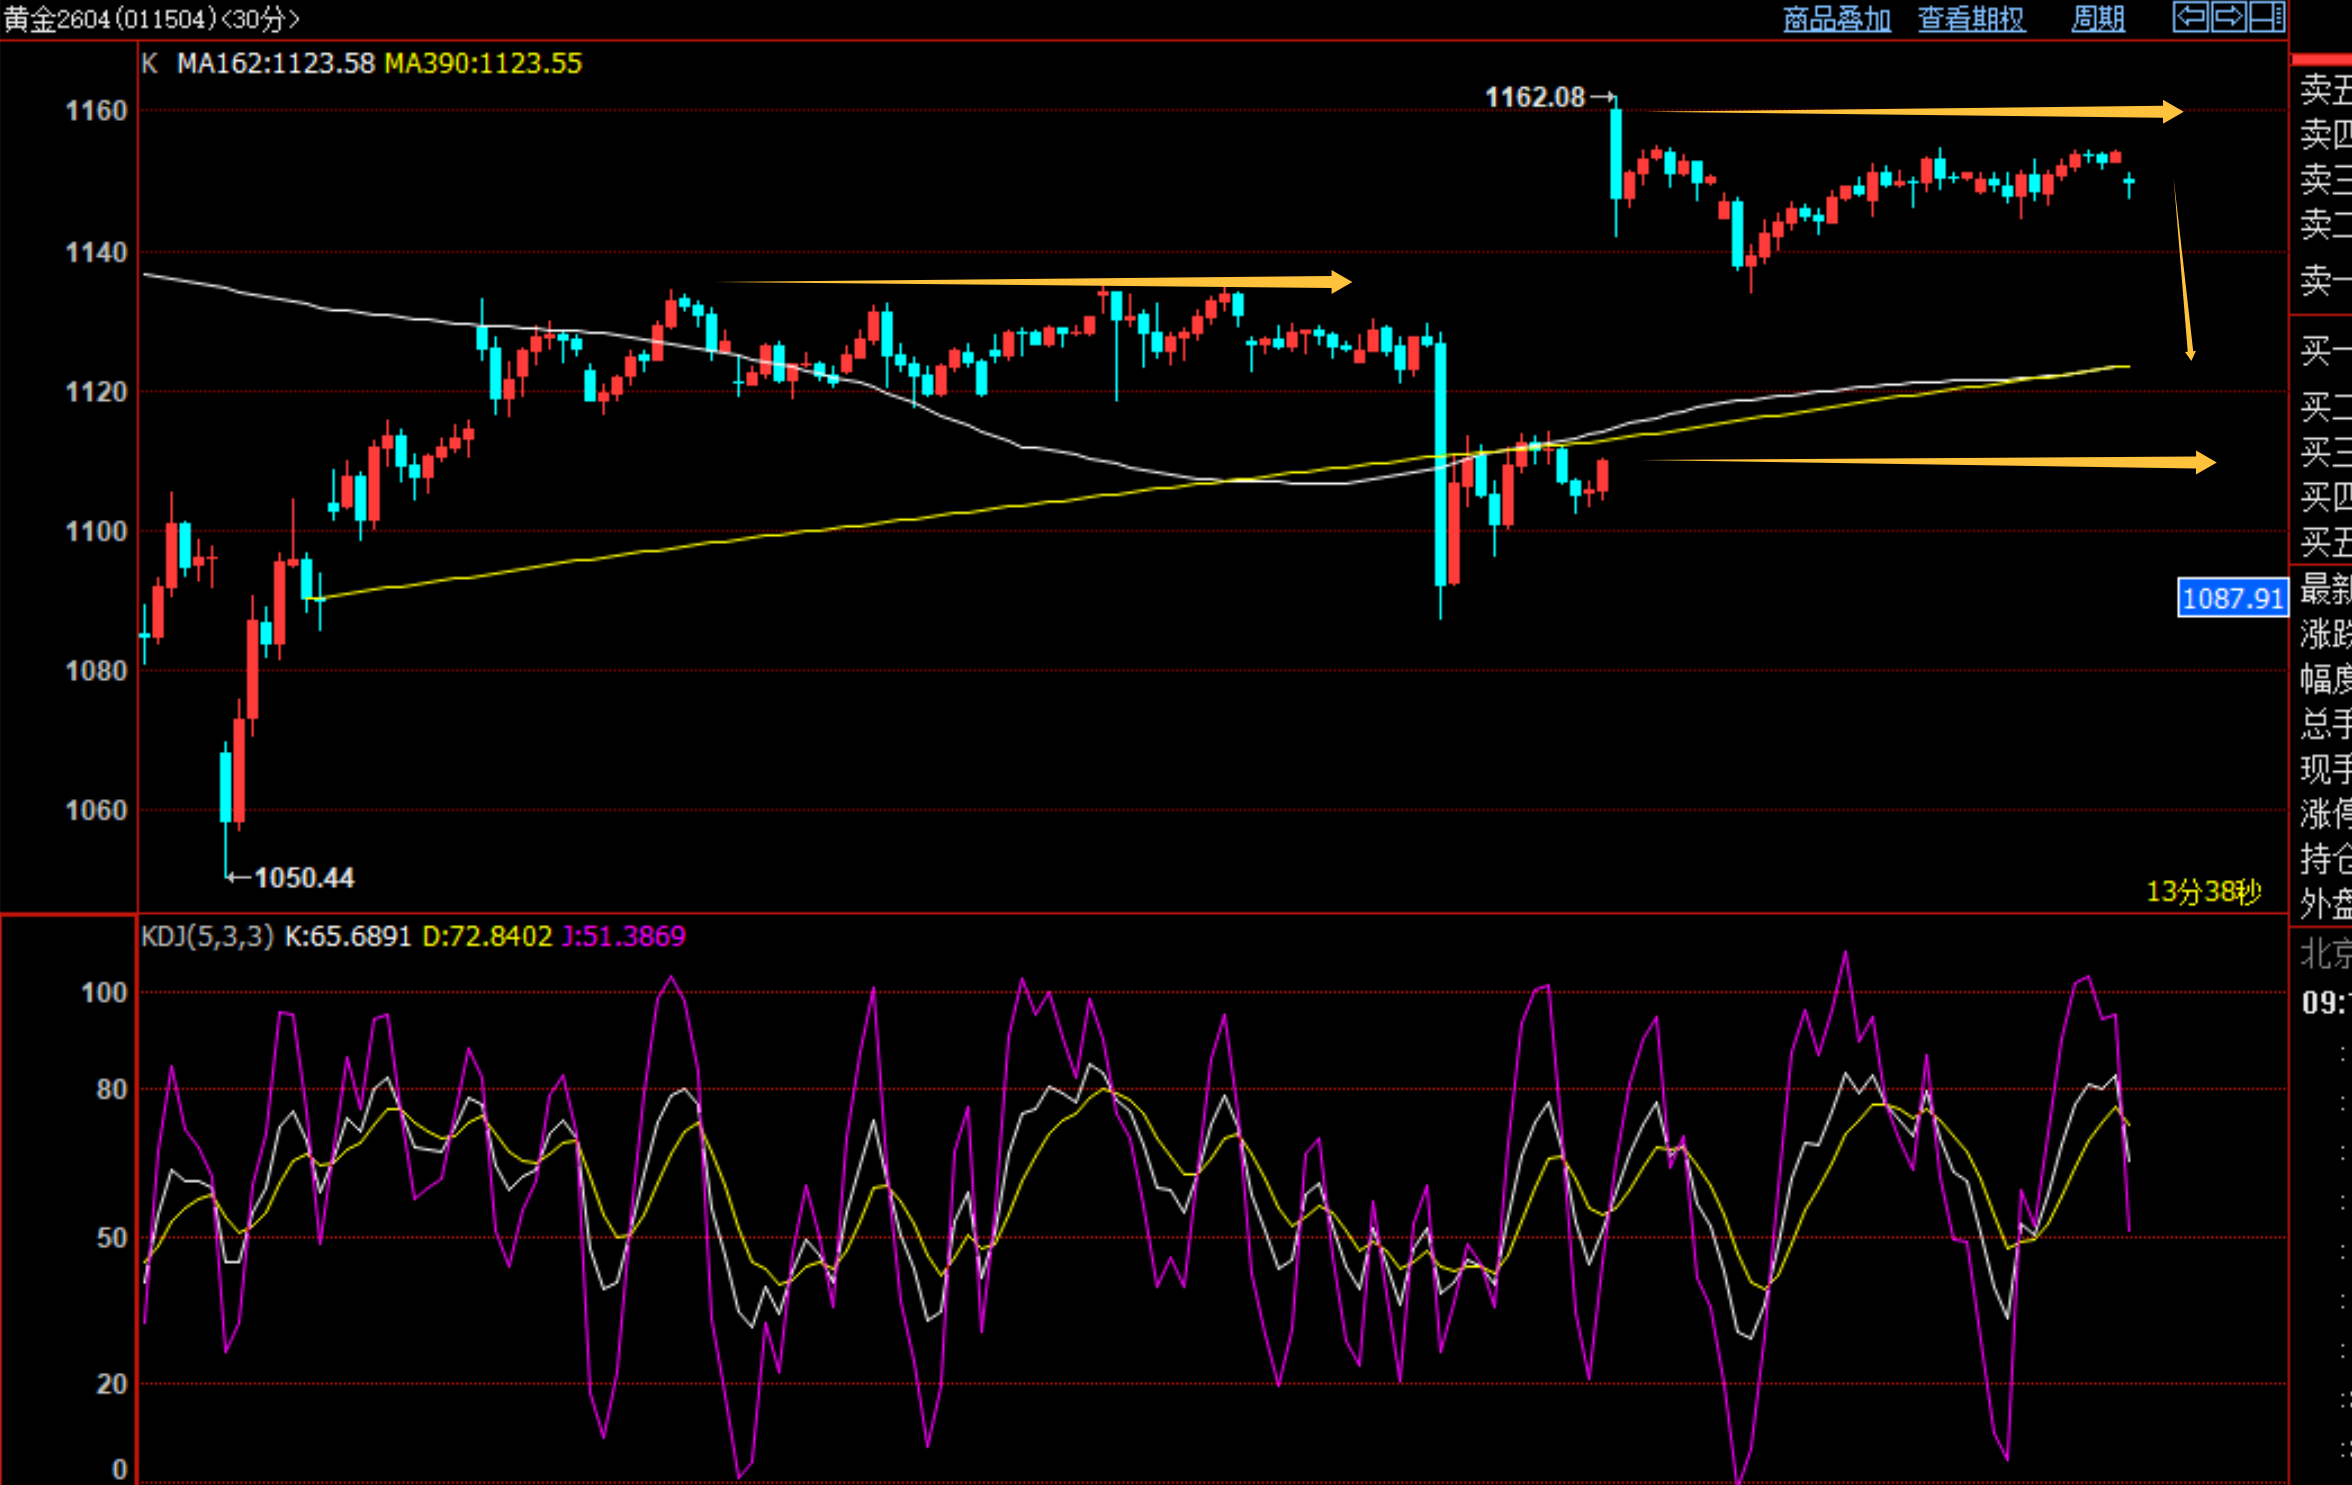The width and height of the screenshot is (2352, 1485).
Task: Select the MA162 indicator label
Action: pos(275,64)
